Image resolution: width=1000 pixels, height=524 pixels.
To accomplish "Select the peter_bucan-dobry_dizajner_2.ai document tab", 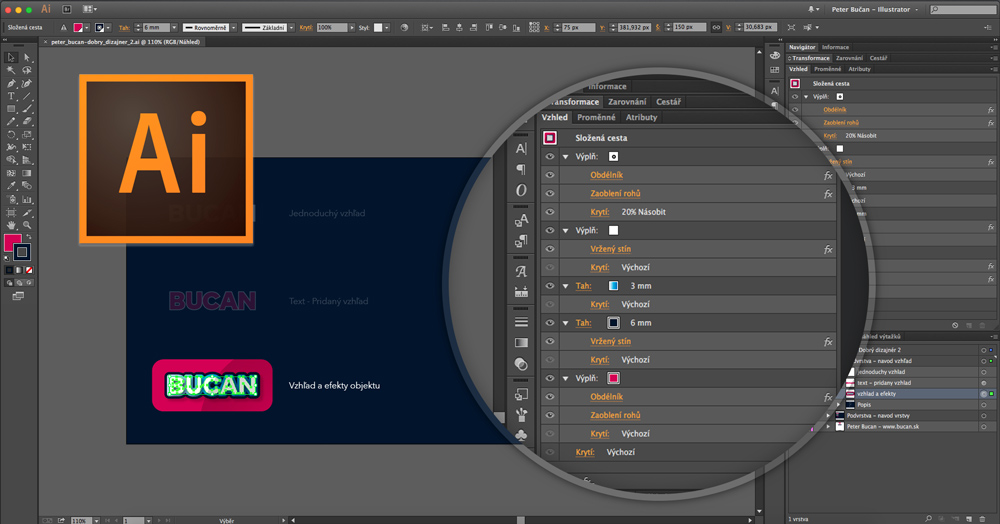I will point(126,42).
